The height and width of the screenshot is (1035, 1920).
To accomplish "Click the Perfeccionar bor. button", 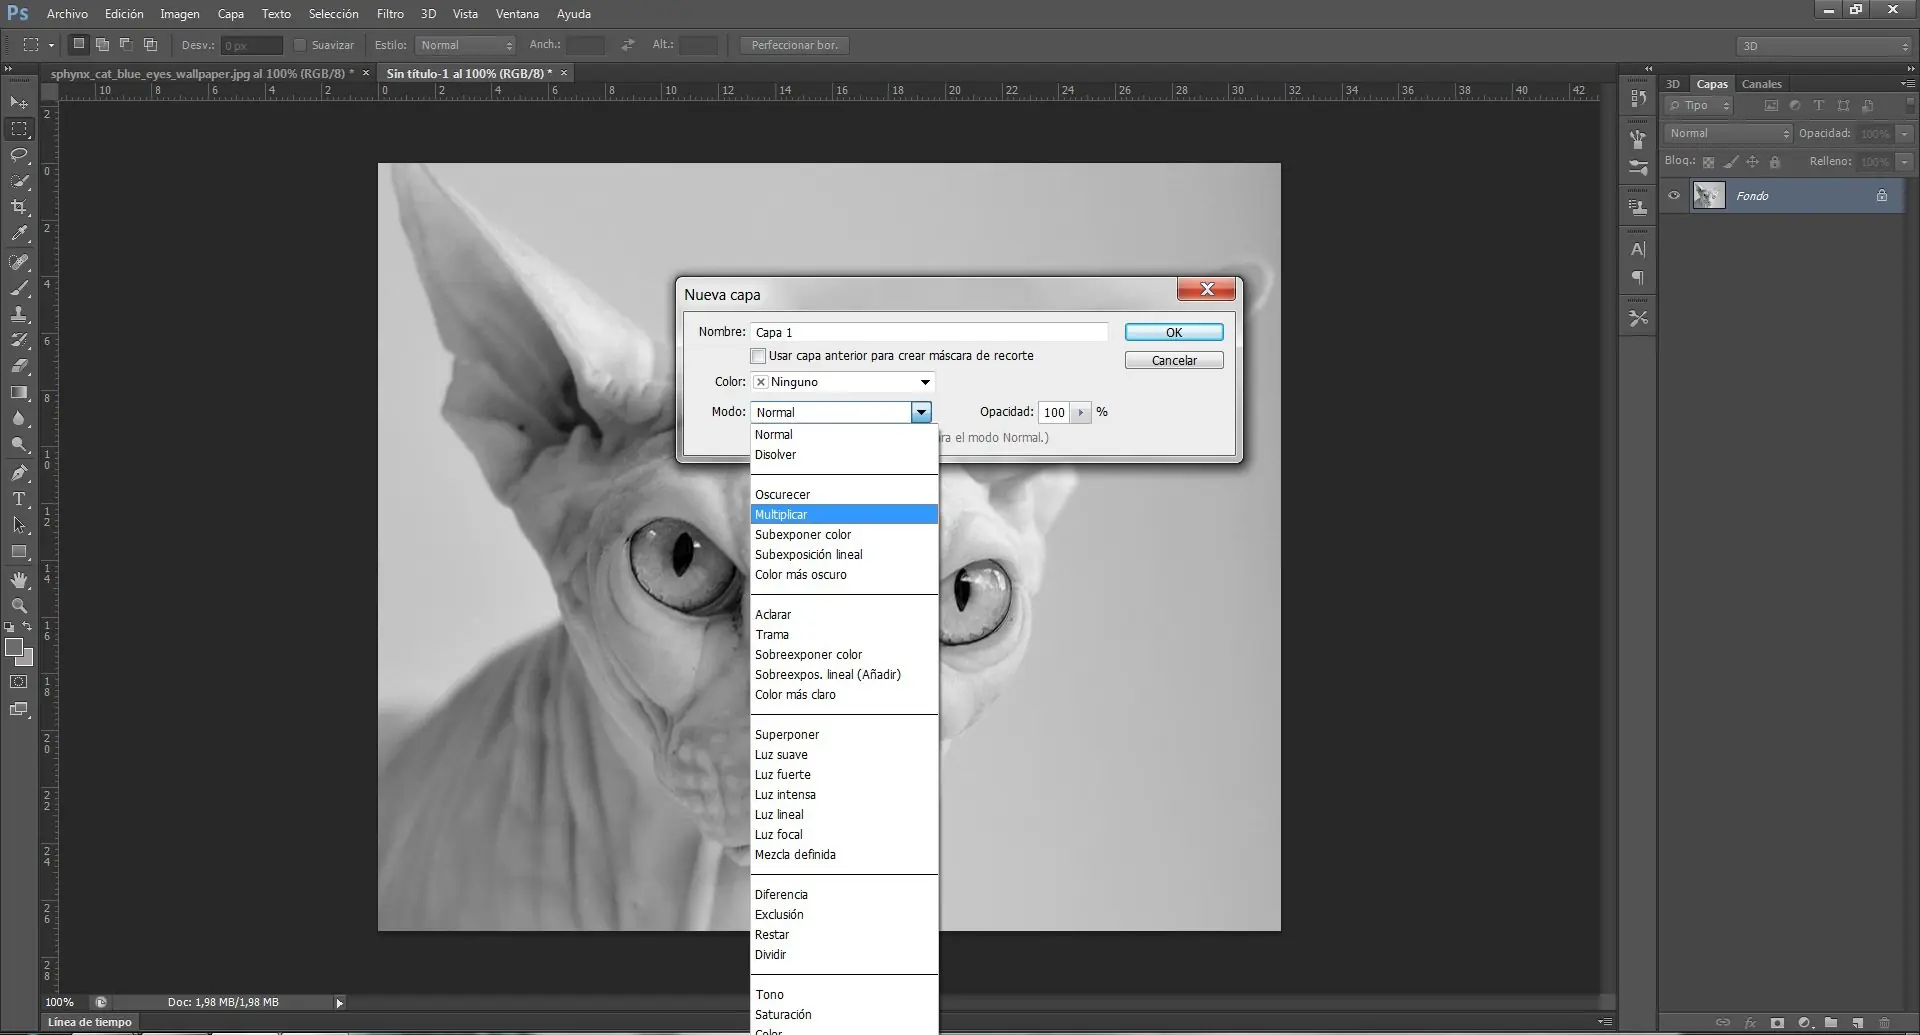I will tap(794, 45).
